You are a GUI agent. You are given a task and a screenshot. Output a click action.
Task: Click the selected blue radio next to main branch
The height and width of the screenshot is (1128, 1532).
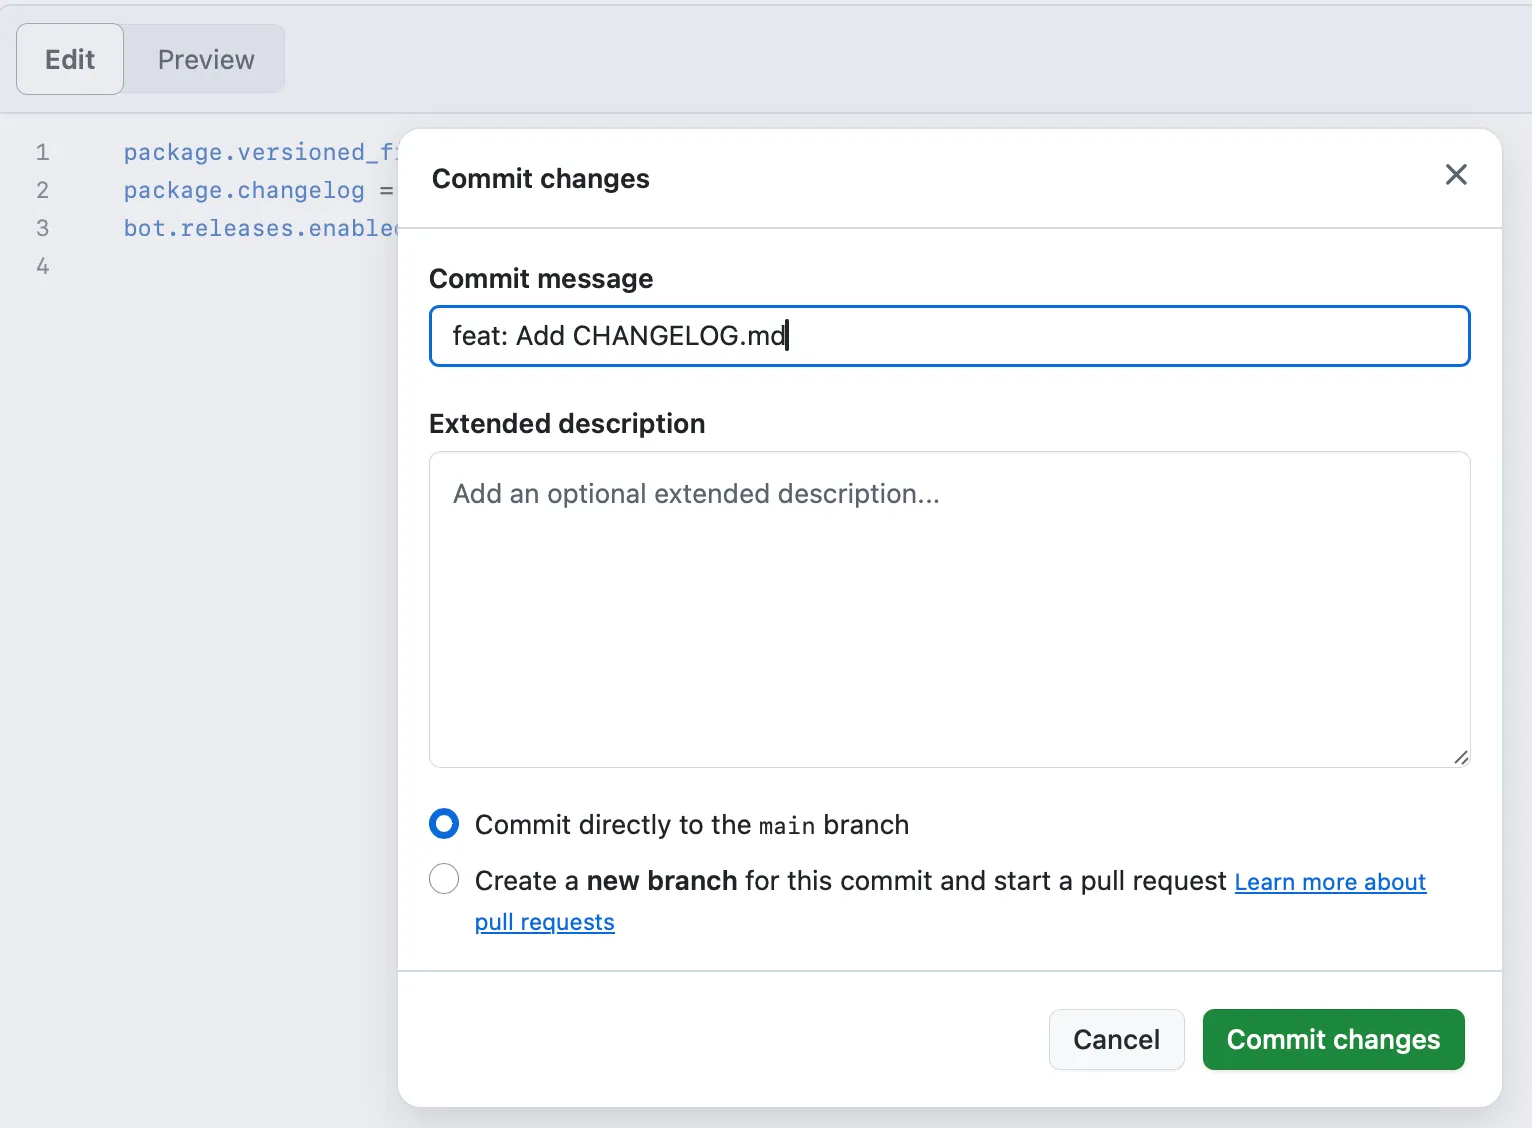click(443, 823)
